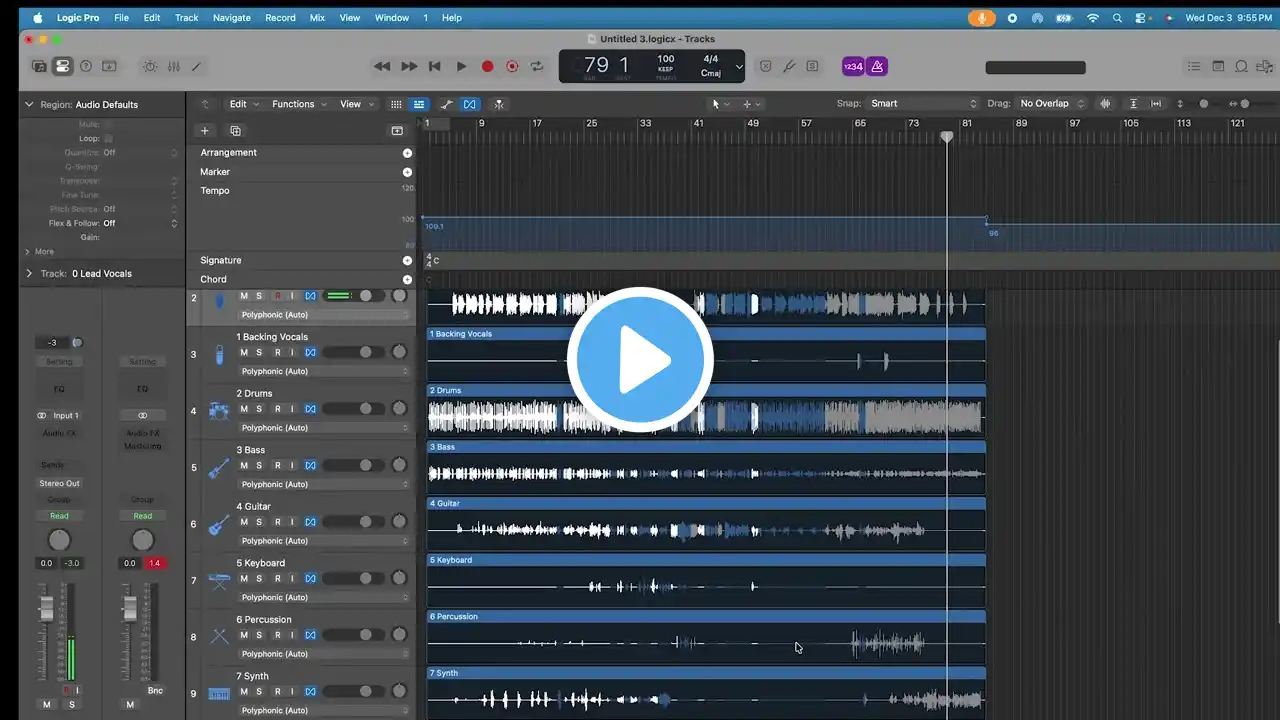The width and height of the screenshot is (1280, 720).
Task: Open the Edit menu in Tracks area
Action: pos(244,104)
